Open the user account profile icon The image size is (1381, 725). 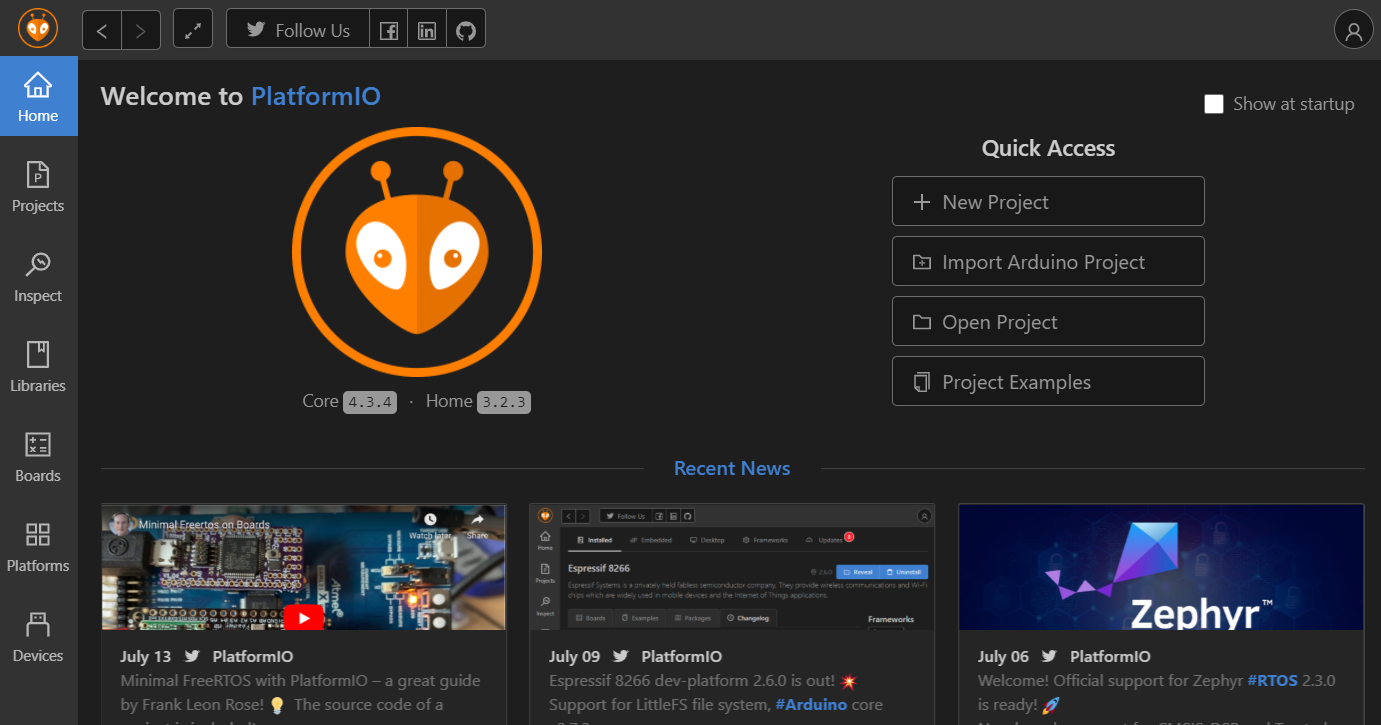1354,30
